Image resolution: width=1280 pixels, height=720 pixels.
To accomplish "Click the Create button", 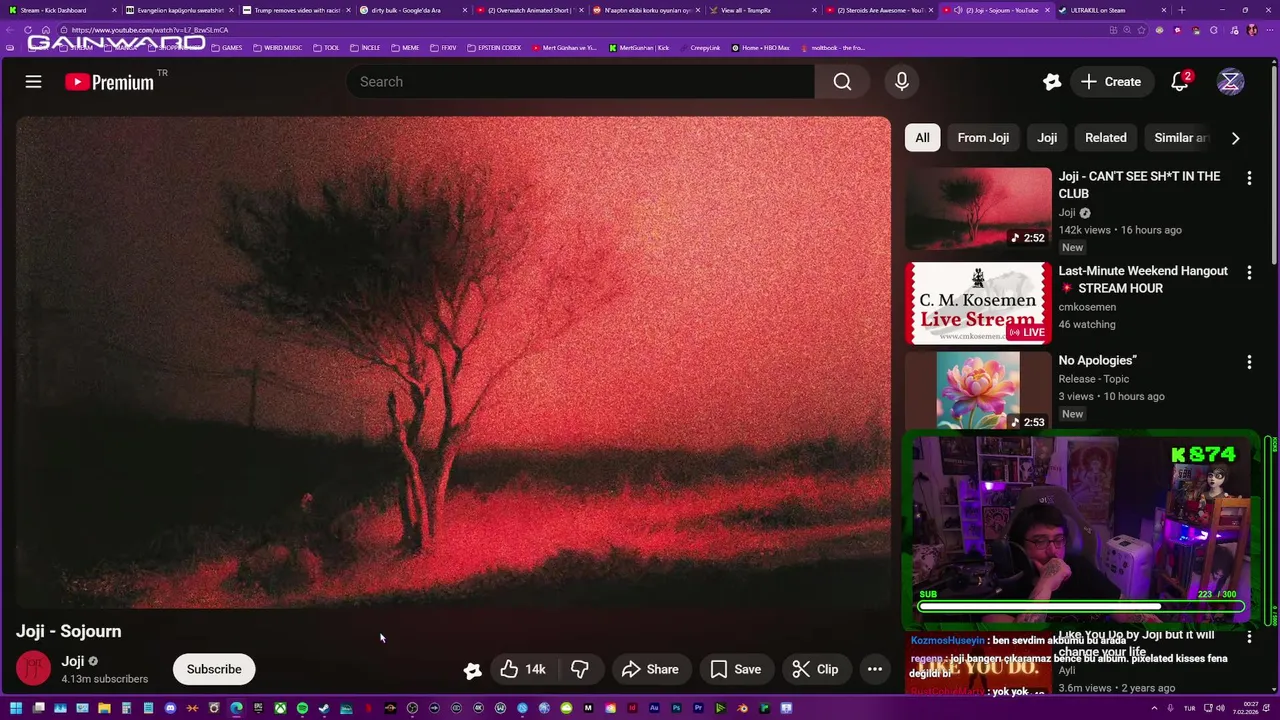I will [x=1110, y=82].
